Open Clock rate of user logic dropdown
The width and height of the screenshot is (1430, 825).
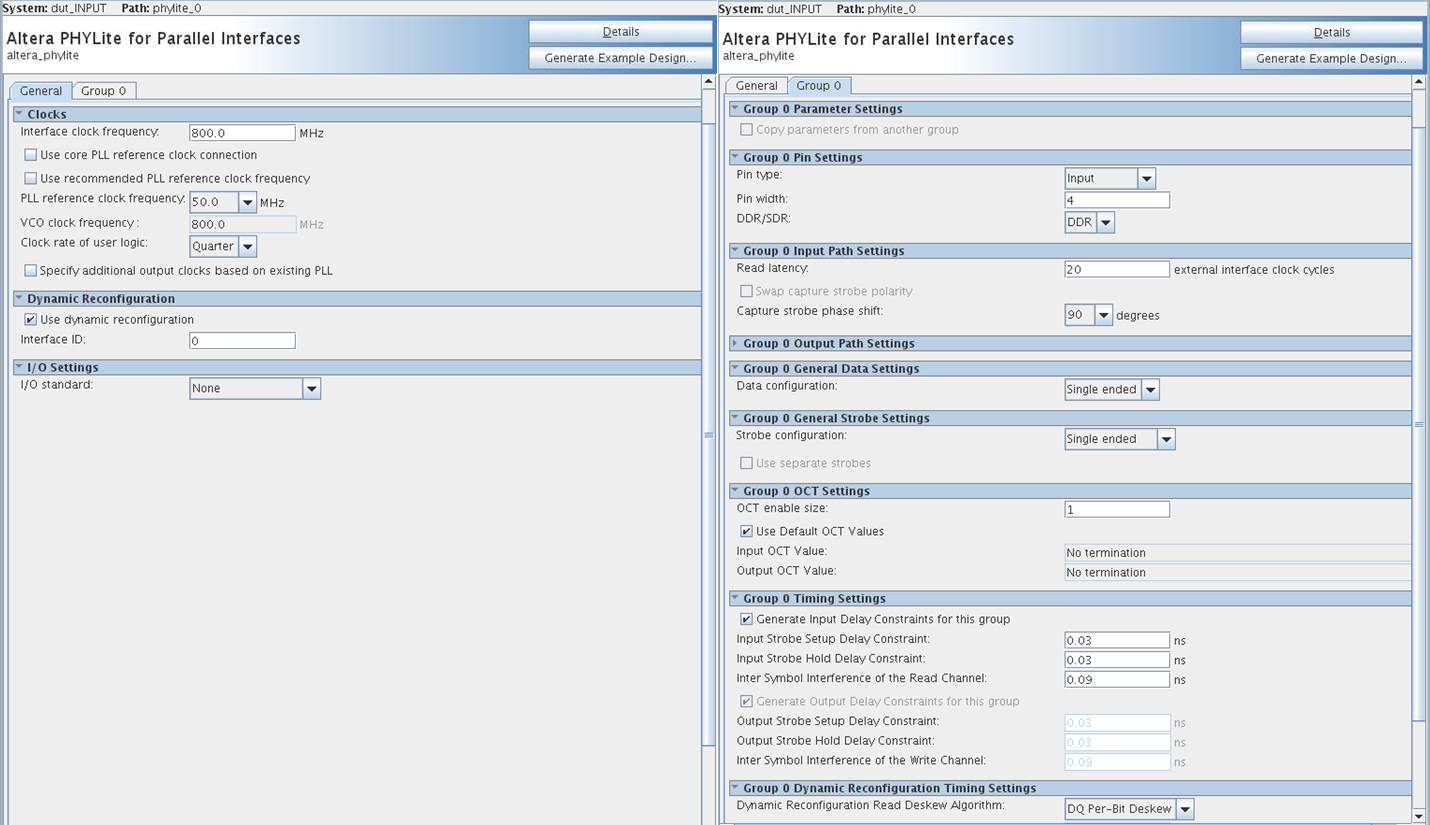(x=247, y=246)
